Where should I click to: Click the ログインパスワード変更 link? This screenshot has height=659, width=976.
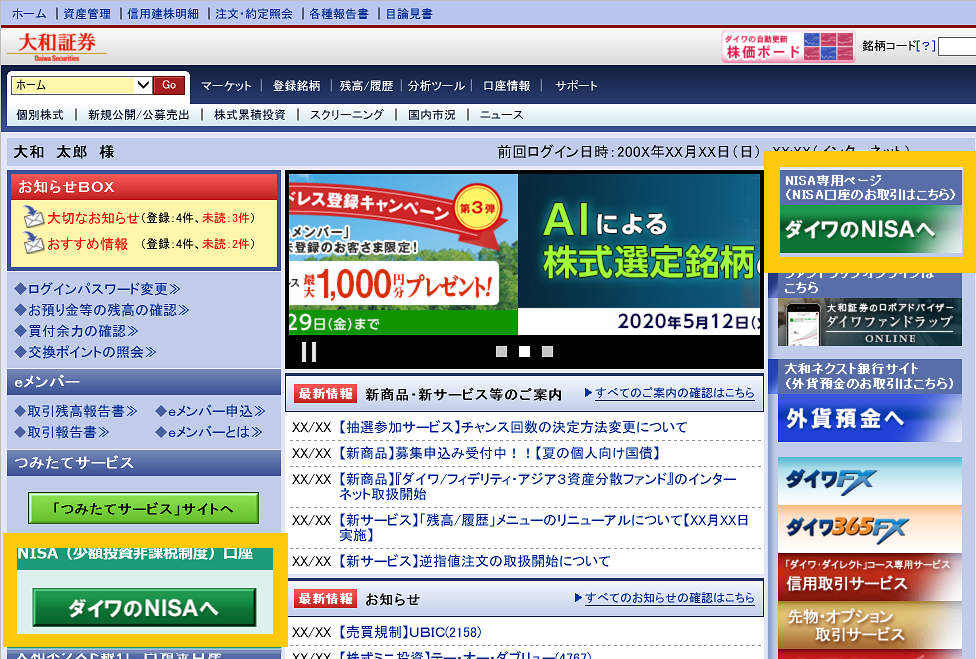98,289
